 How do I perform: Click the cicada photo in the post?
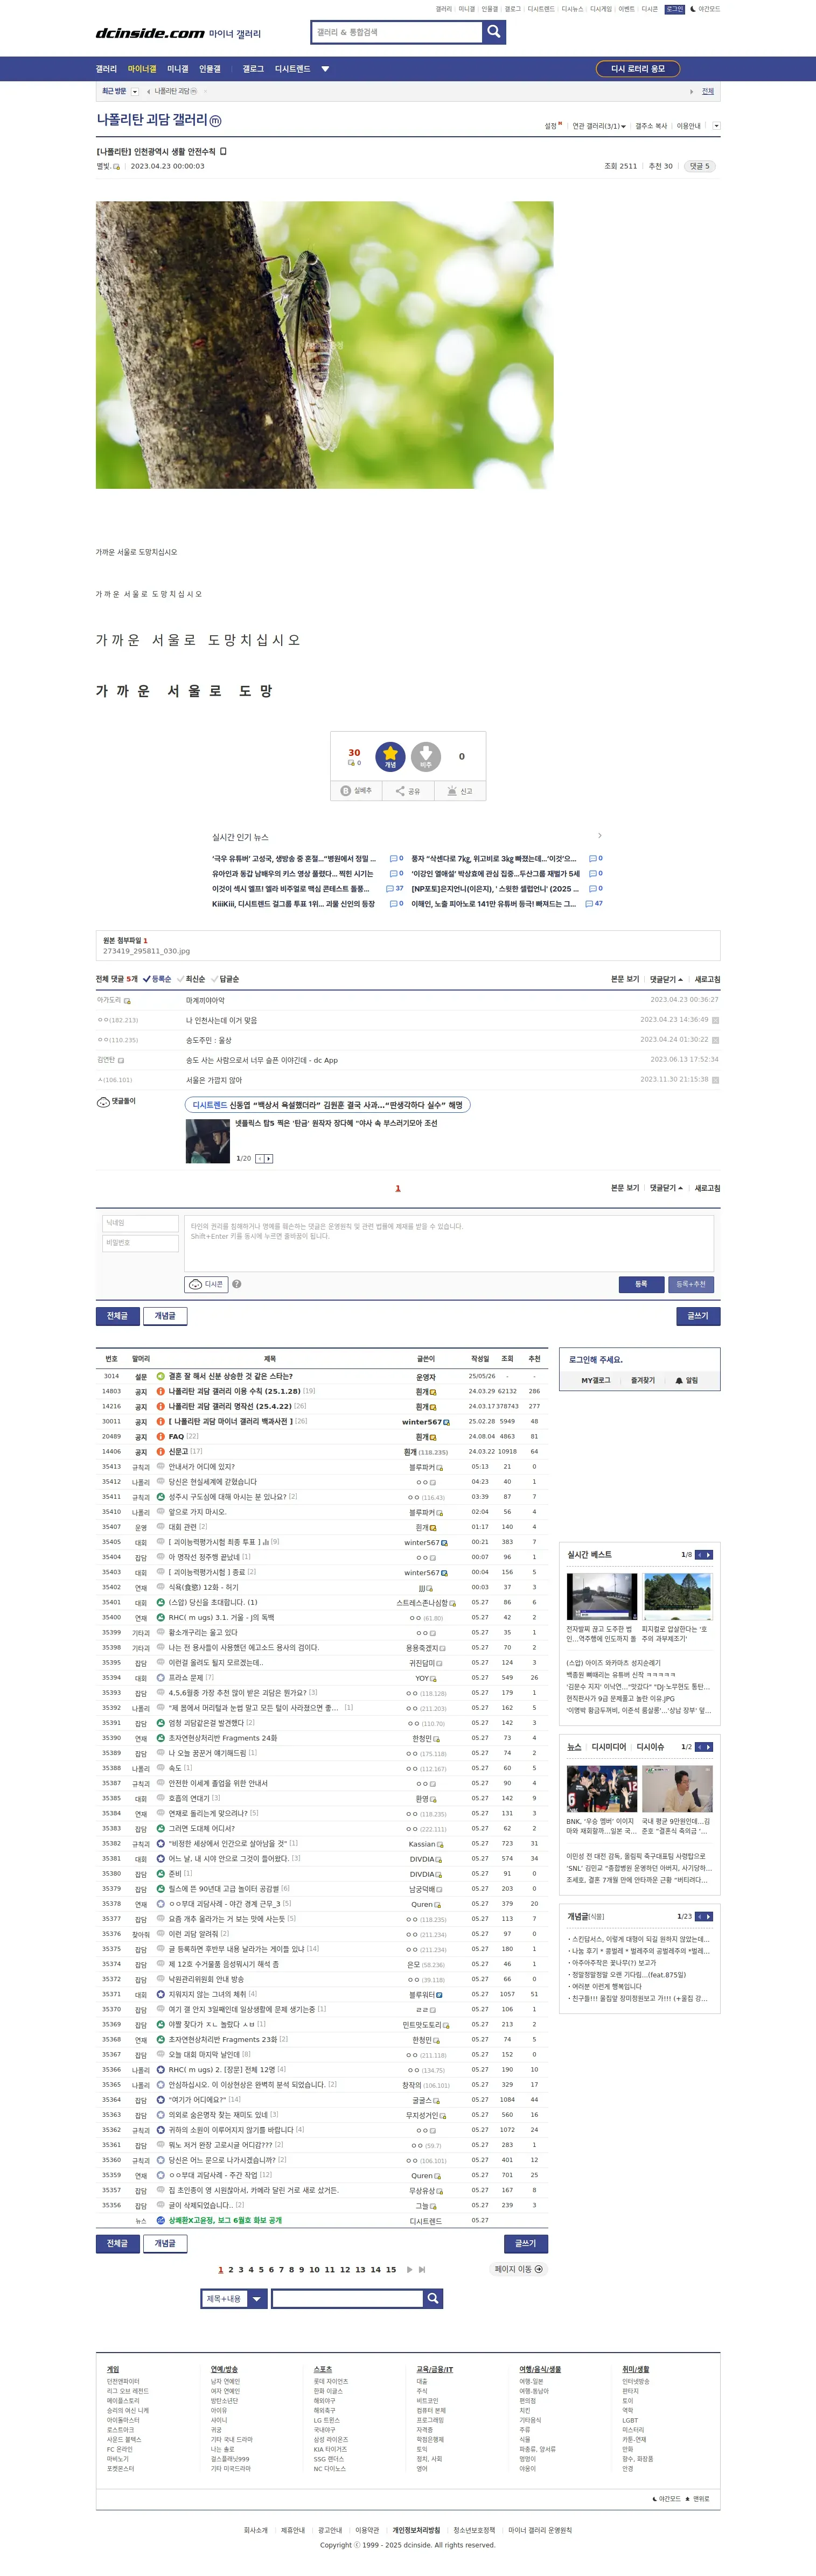325,345
